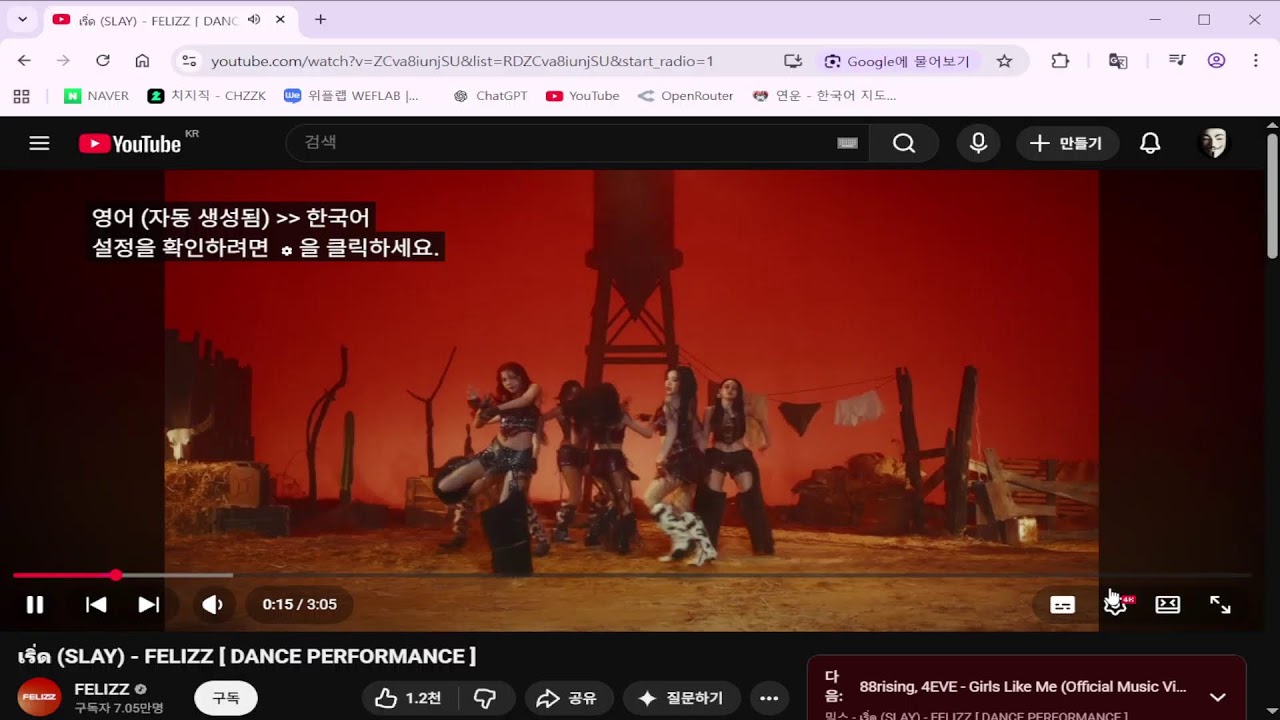Image resolution: width=1280 pixels, height=720 pixels.
Task: Open the 치지직 - CHZZK bookmark
Action: (x=207, y=96)
